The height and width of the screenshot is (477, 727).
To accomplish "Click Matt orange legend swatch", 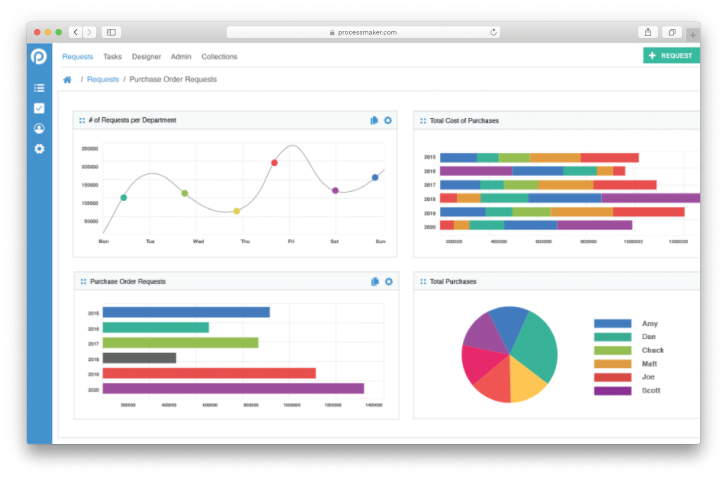I will 612,364.
